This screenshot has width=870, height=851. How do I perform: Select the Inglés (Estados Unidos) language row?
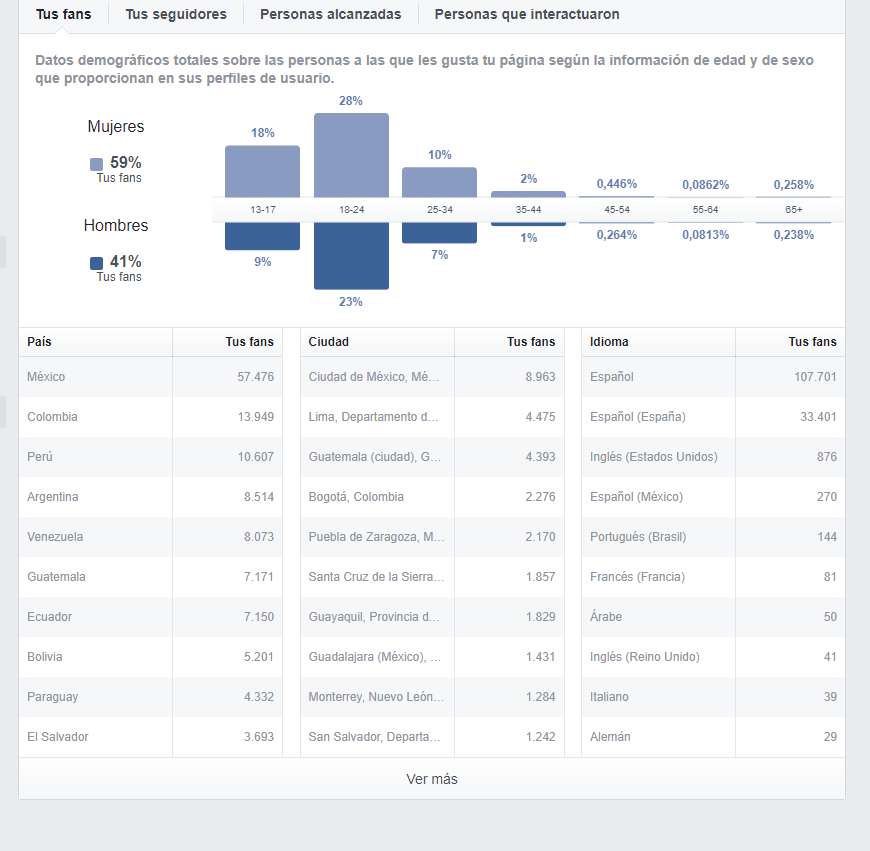click(x=714, y=457)
